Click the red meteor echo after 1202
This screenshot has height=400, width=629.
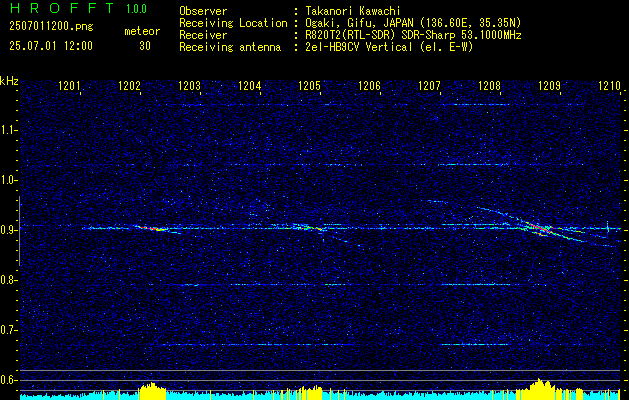[x=152, y=228]
